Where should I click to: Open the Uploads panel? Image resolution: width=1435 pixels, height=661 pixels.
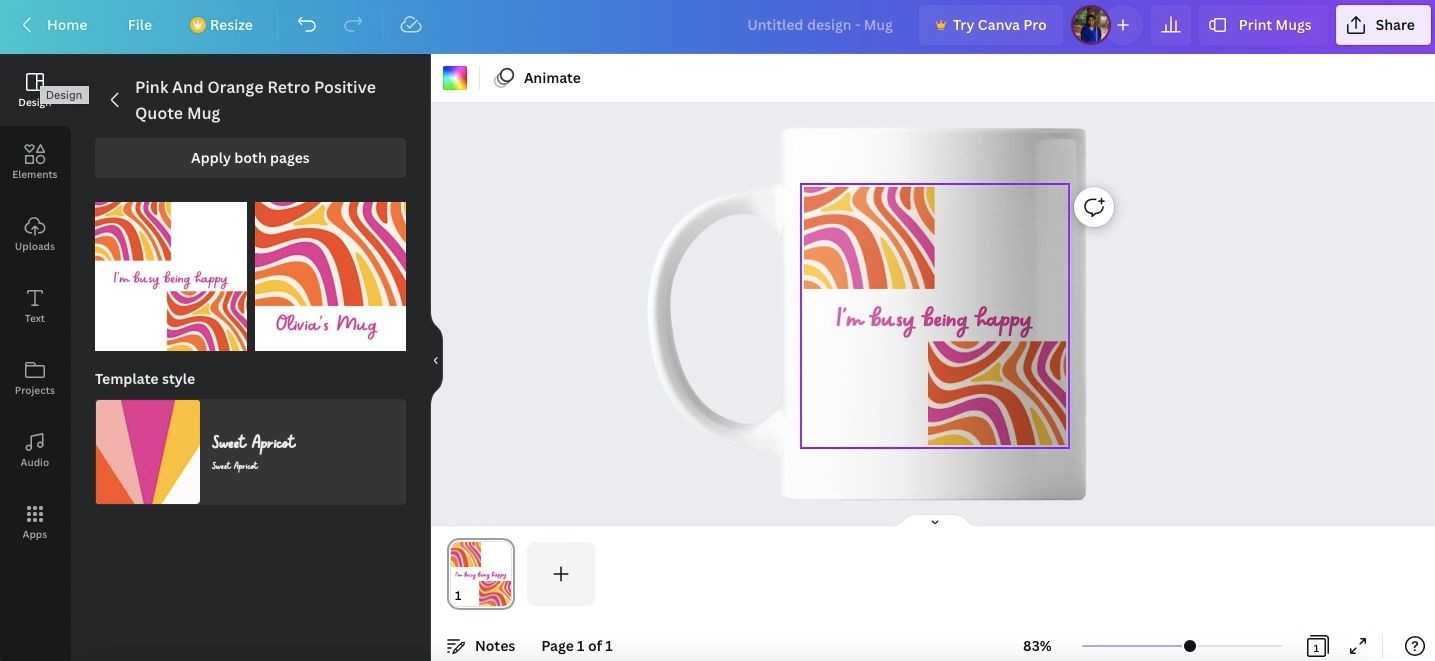[x=35, y=233]
